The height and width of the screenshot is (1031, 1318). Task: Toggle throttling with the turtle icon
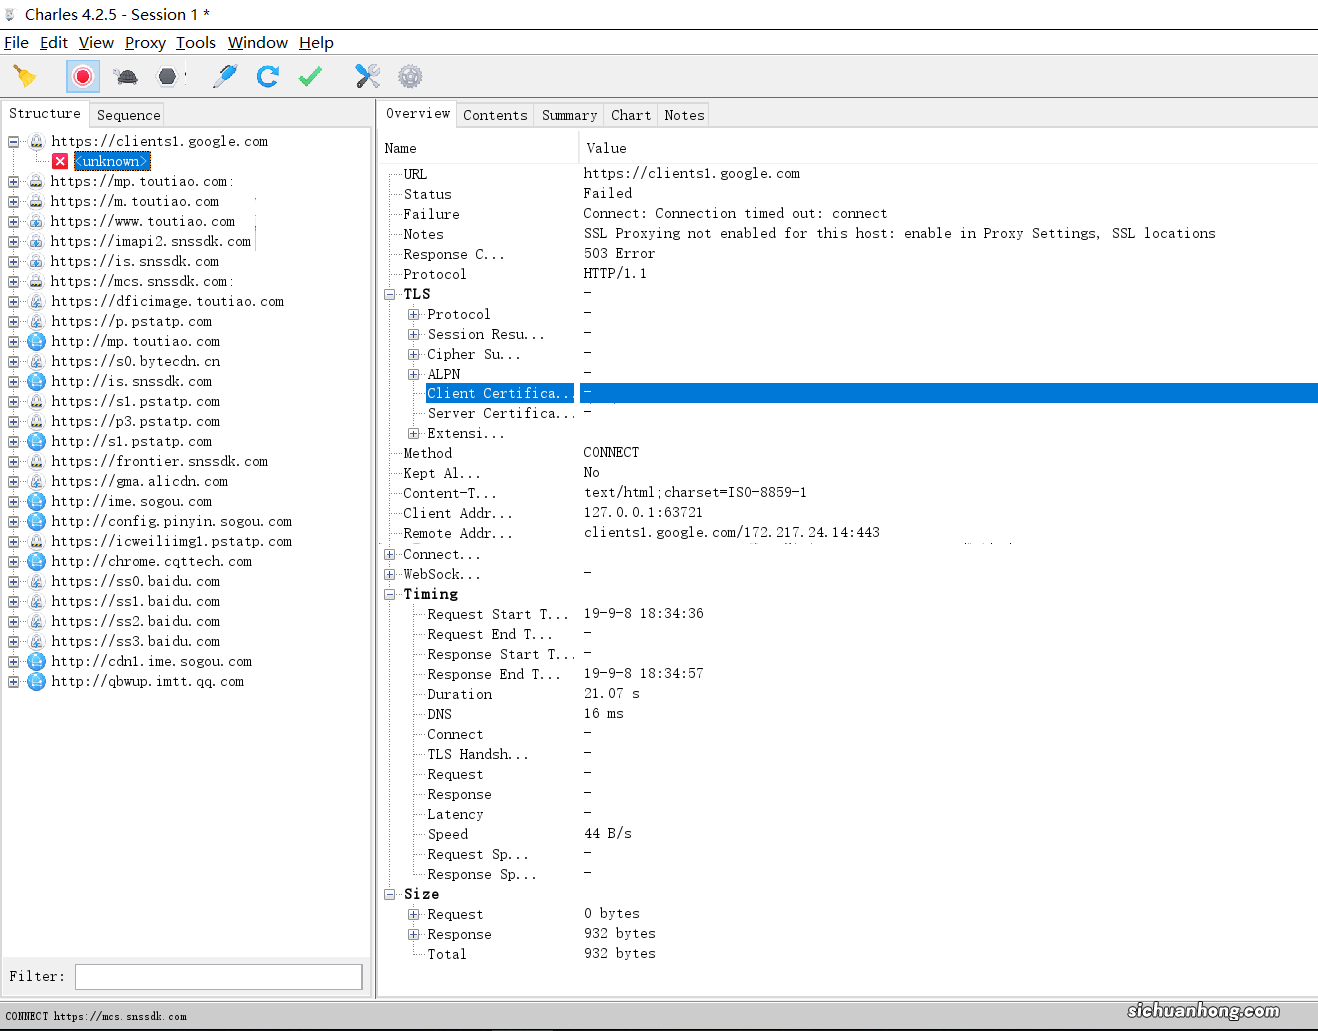click(126, 76)
